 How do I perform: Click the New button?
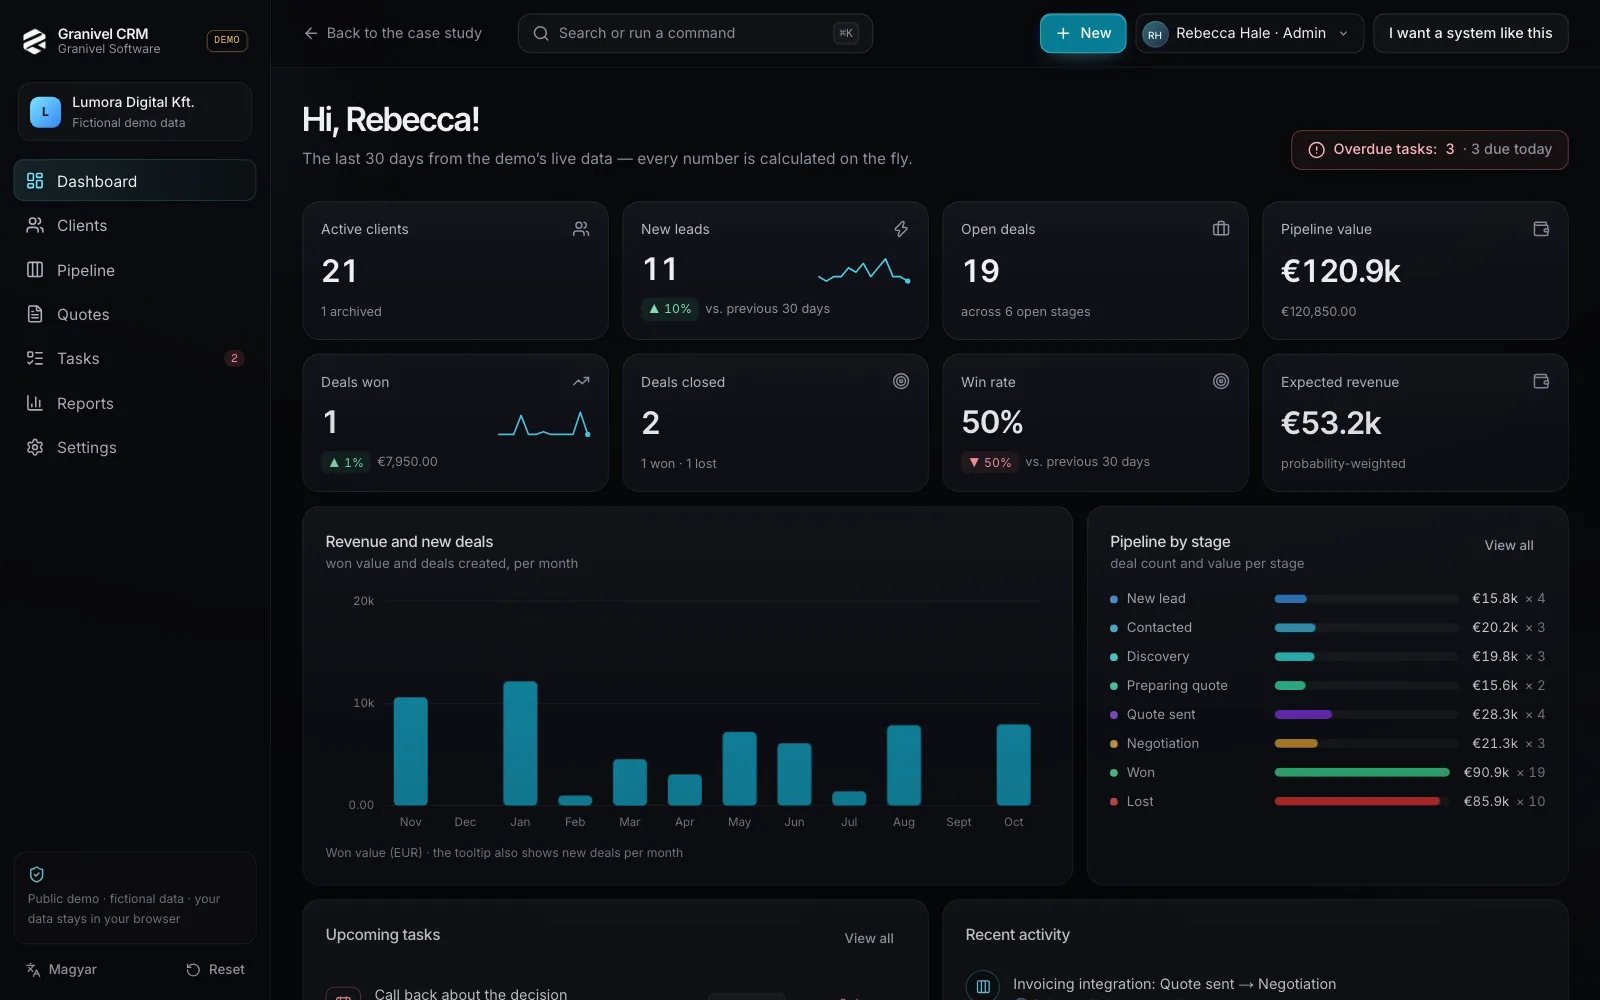pos(1083,33)
